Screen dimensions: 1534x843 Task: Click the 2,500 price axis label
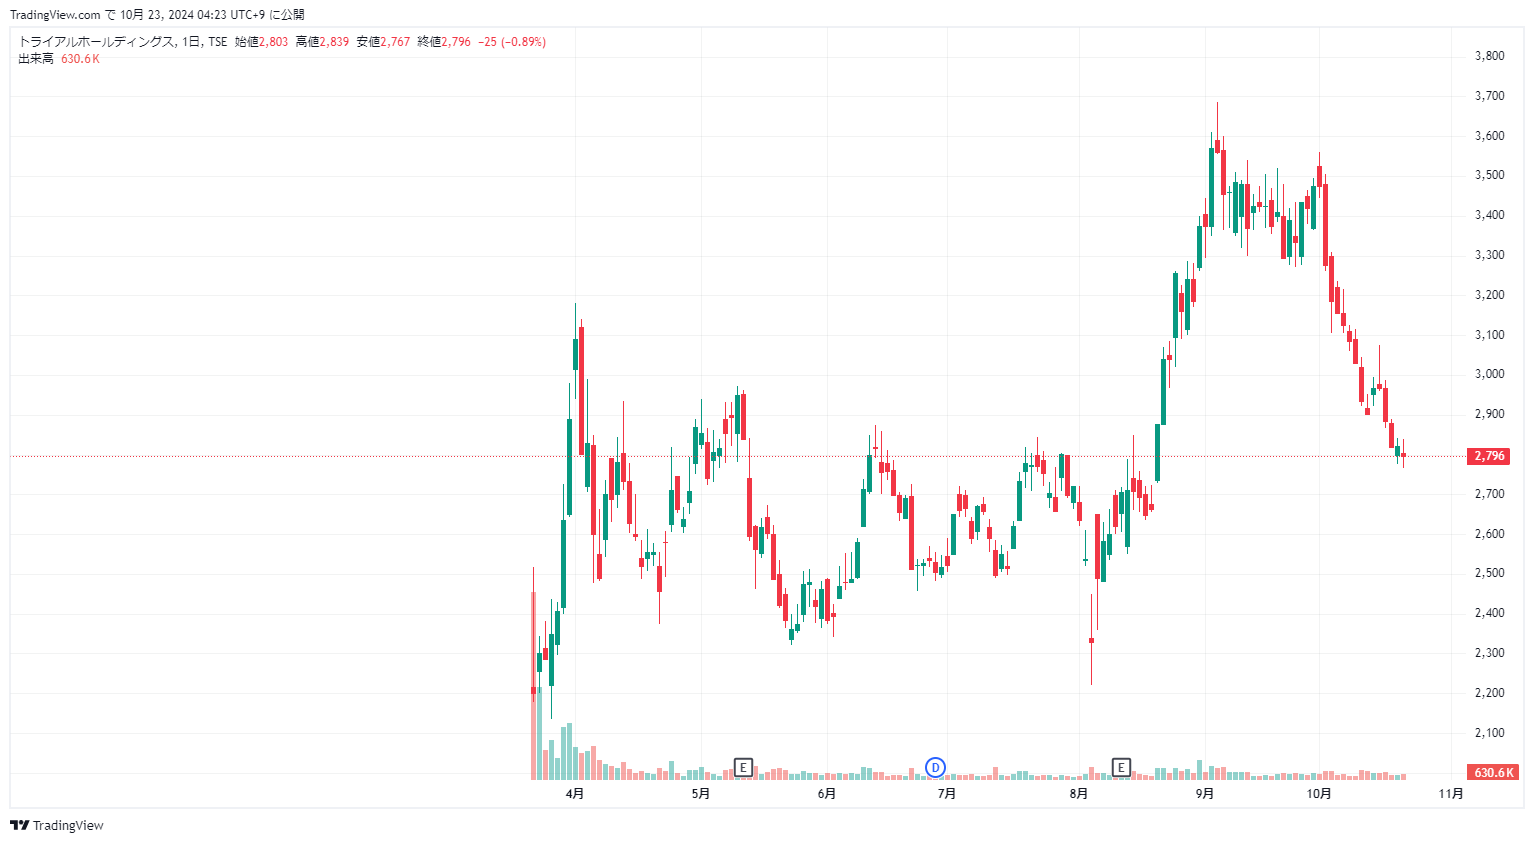tap(1489, 573)
